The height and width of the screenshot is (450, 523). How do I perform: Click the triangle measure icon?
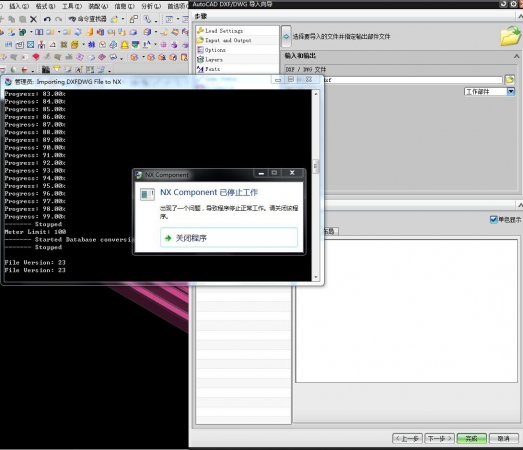click(53, 44)
